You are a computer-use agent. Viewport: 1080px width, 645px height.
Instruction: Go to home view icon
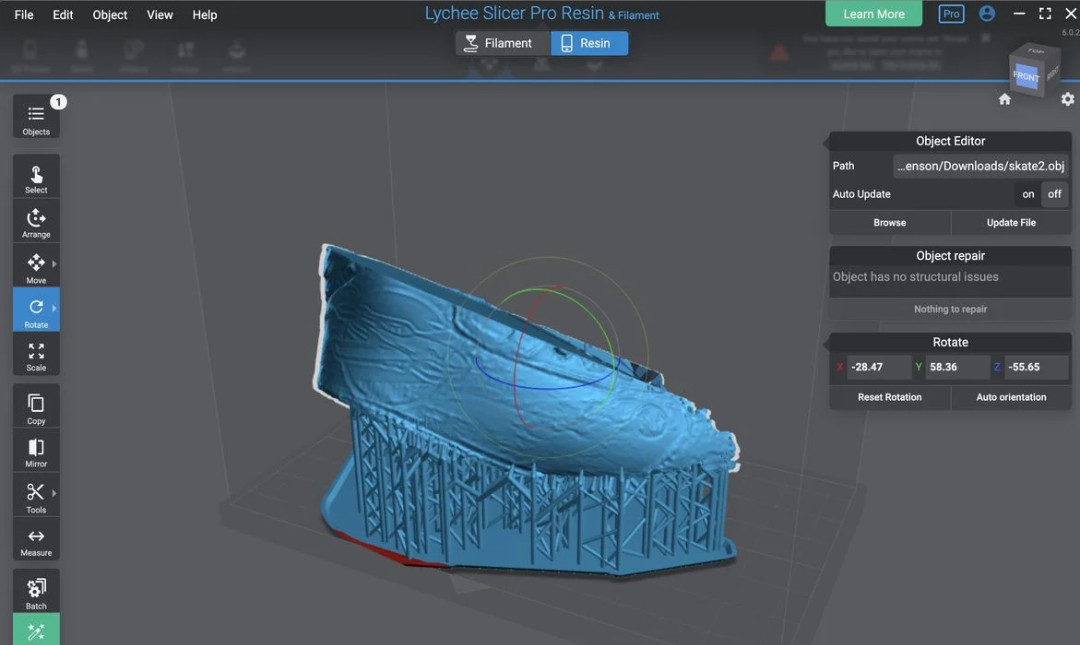(x=1005, y=99)
